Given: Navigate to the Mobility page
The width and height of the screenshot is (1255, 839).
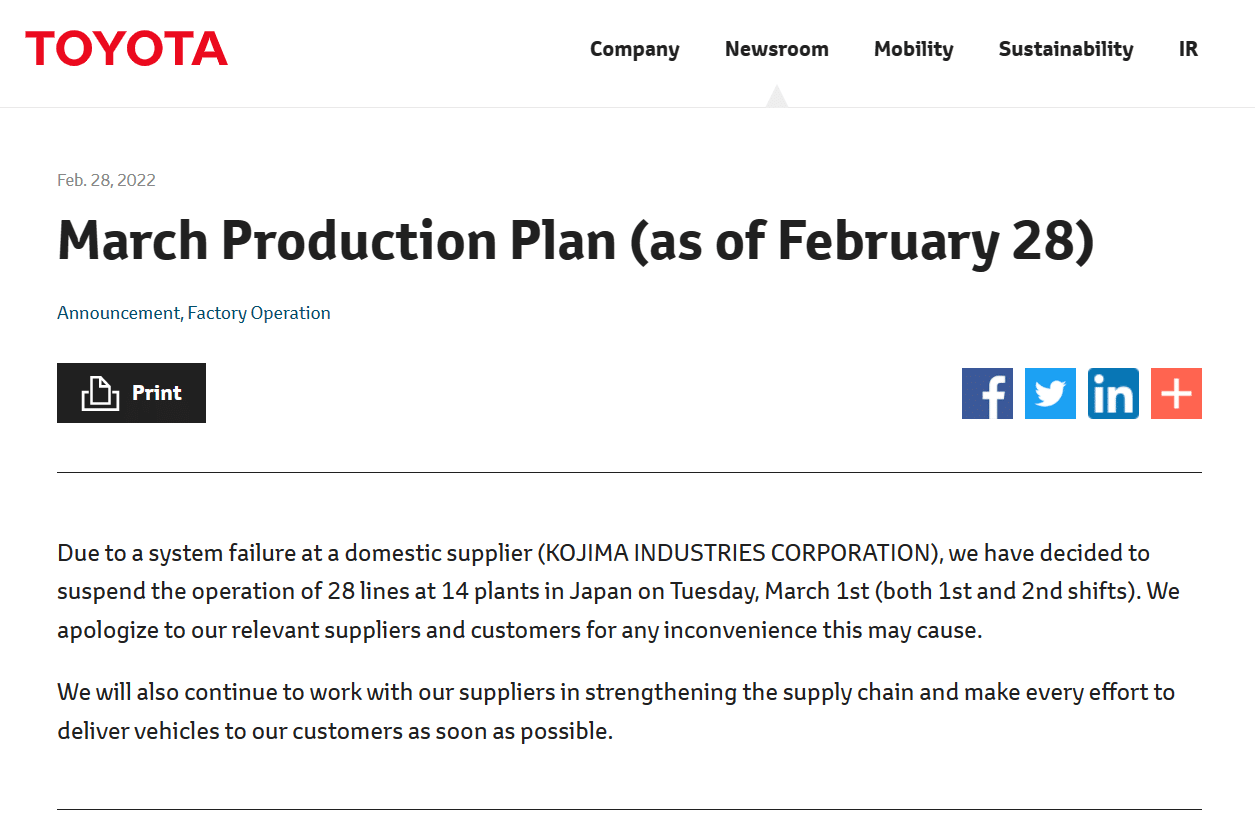Looking at the screenshot, I should pos(913,48).
